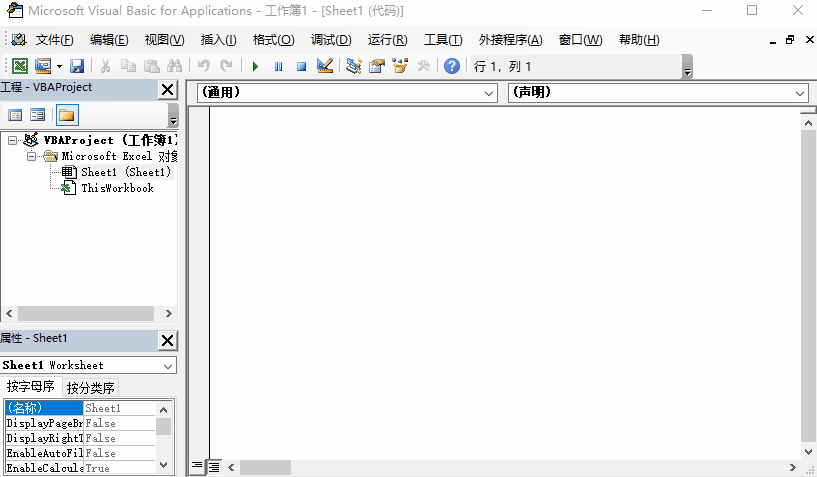Open the 帮助(H) menu
Image resolution: width=817 pixels, height=477 pixels.
pos(639,40)
